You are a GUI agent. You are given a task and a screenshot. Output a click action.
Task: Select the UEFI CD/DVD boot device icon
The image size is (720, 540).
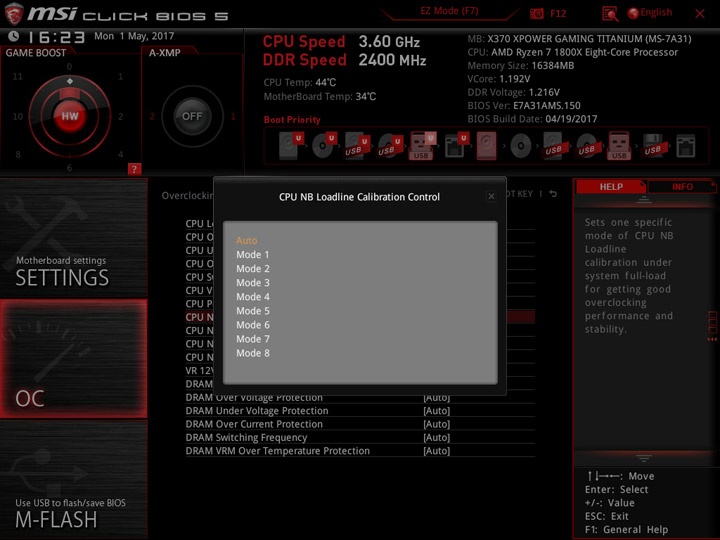point(324,146)
